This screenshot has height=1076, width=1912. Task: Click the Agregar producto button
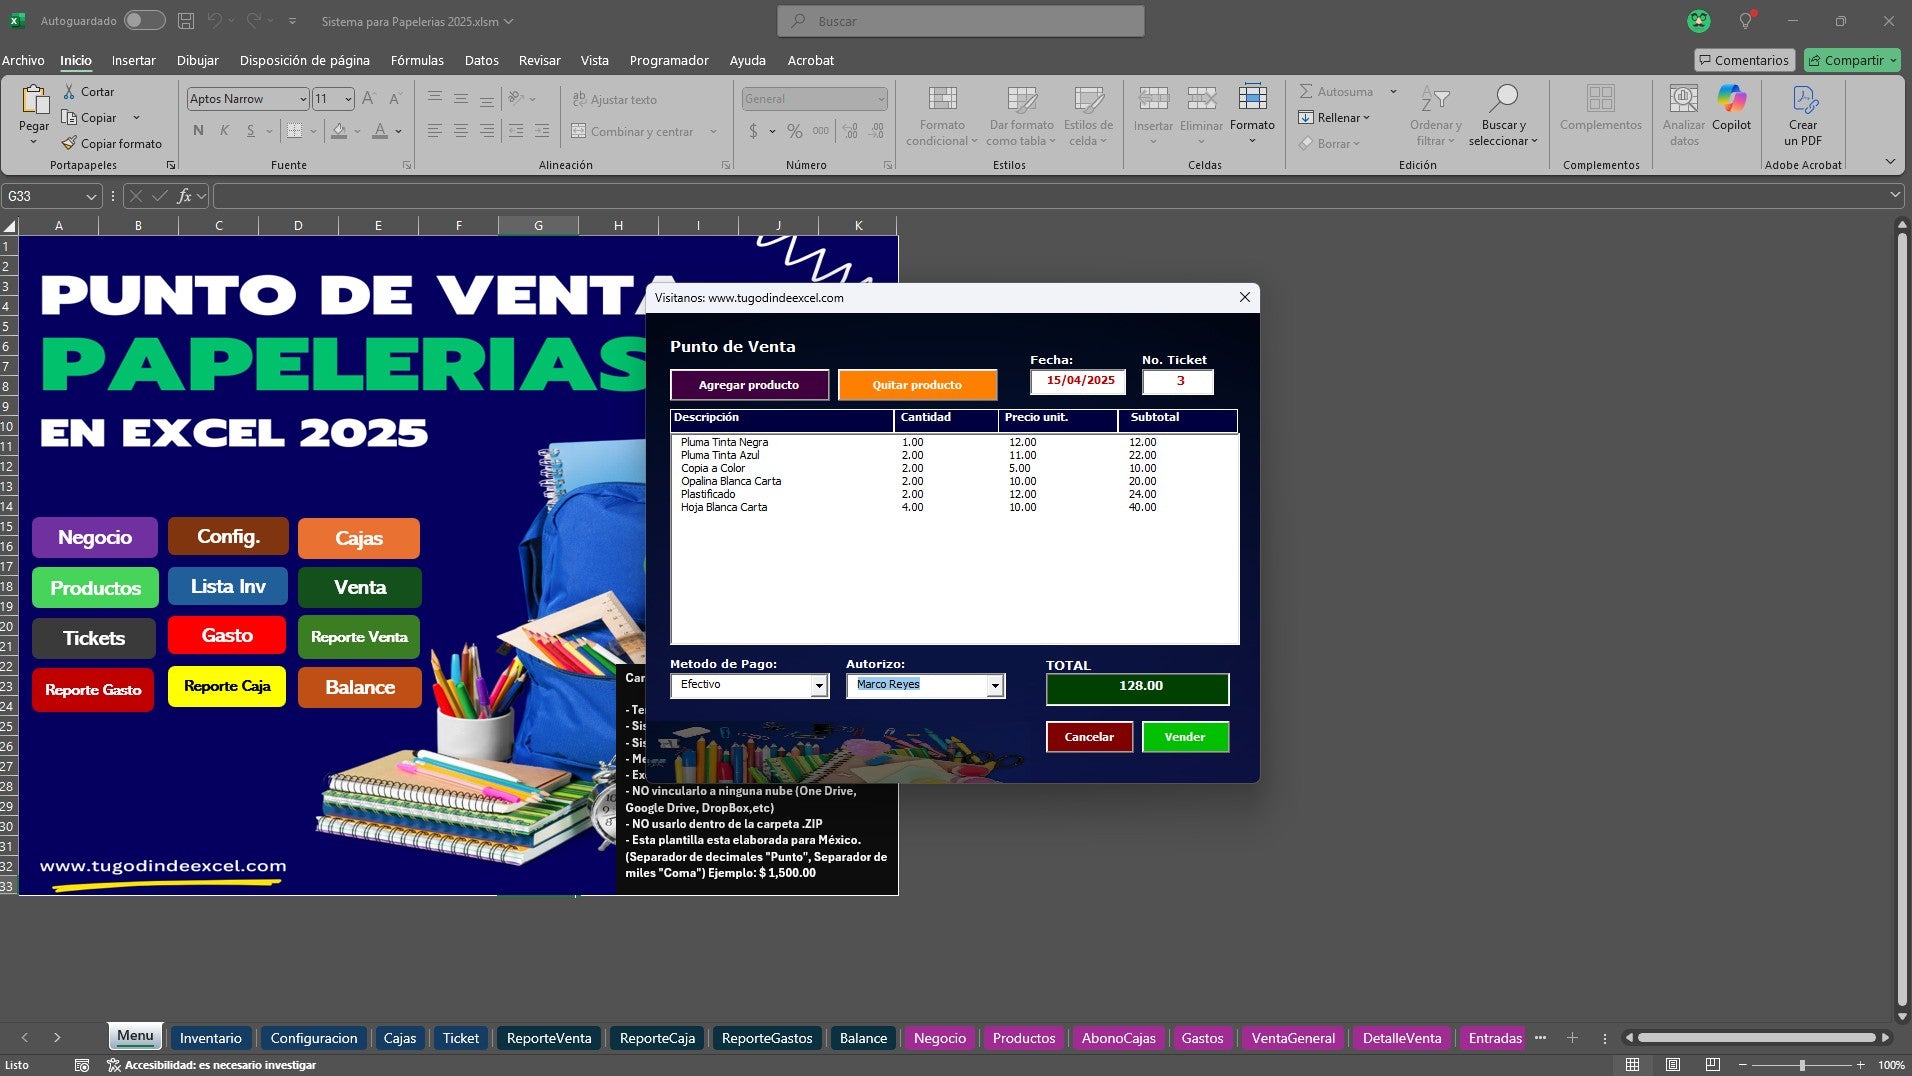(x=749, y=385)
